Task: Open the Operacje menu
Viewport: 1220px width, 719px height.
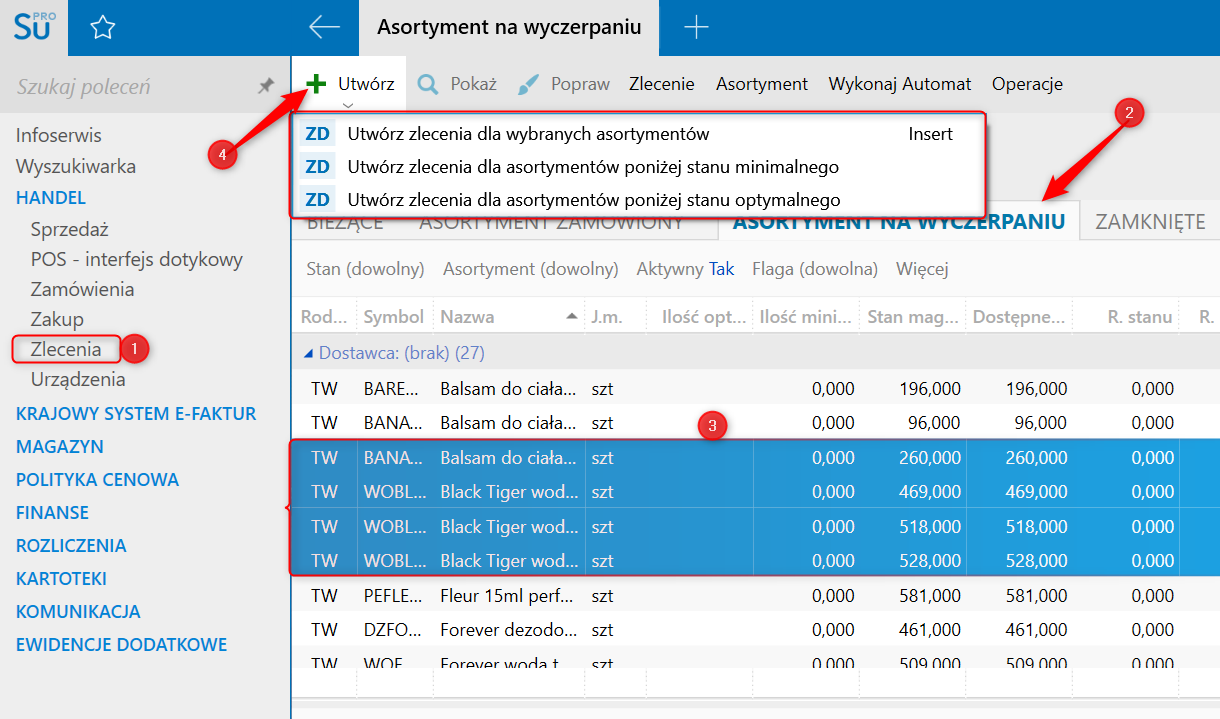Action: coord(1027,84)
